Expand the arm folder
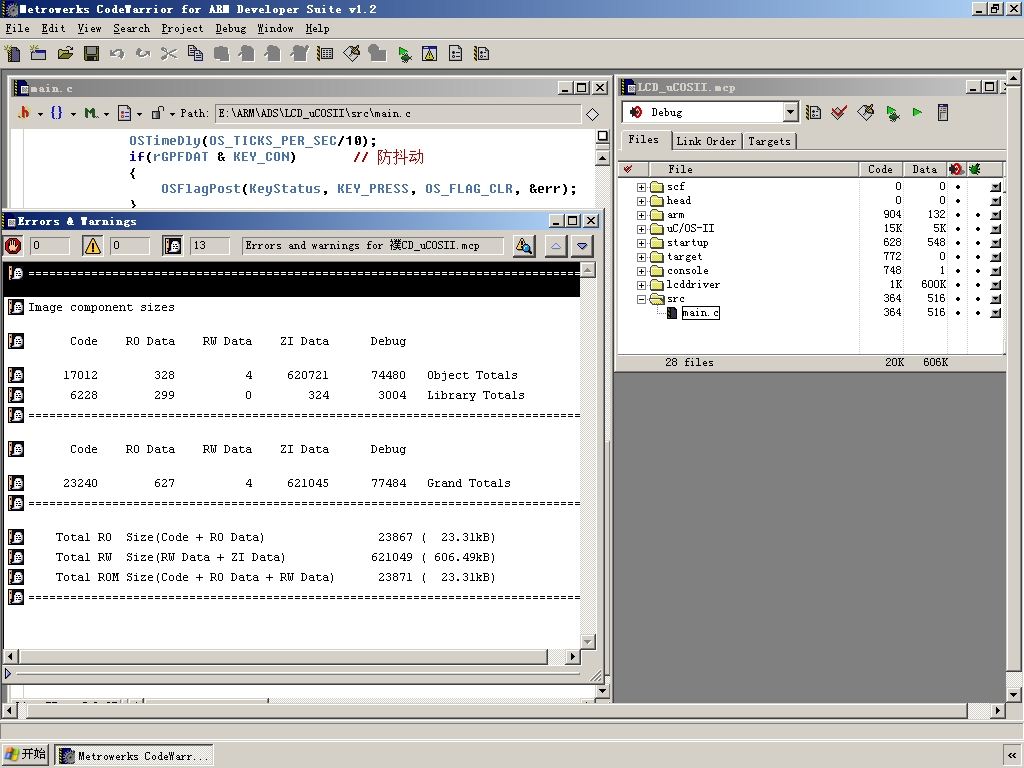Image resolution: width=1024 pixels, height=768 pixels. 641,215
